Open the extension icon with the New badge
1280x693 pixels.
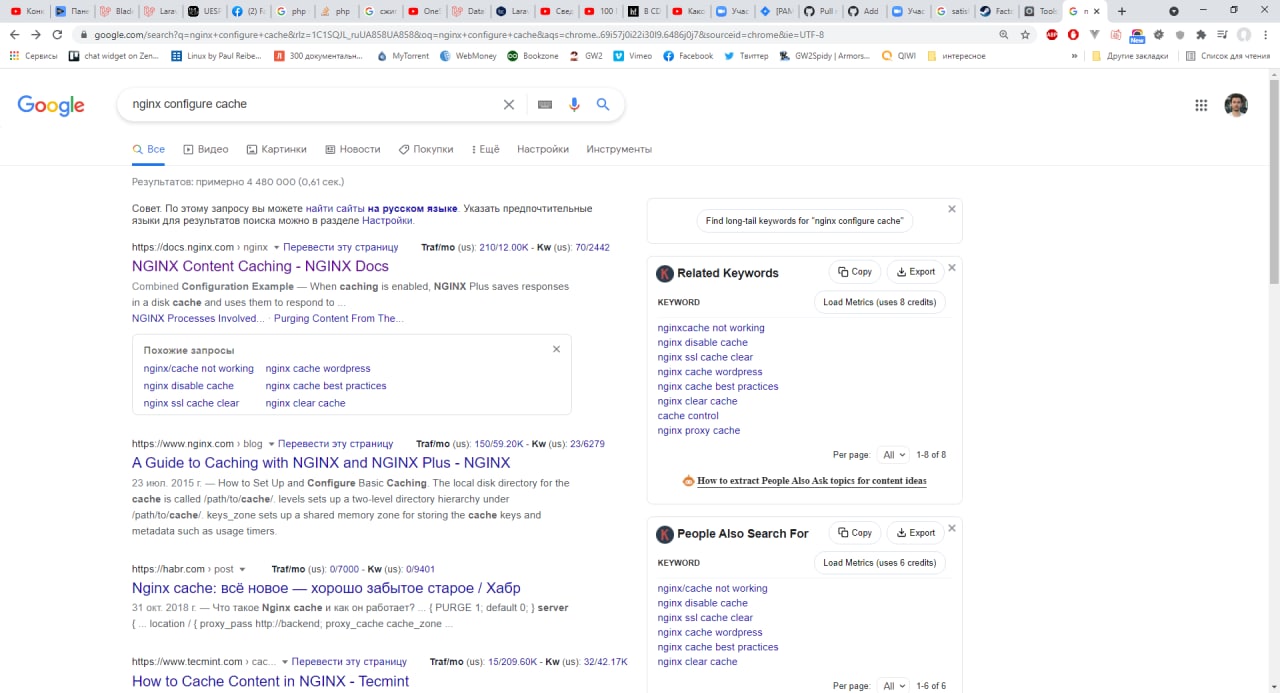(x=1137, y=35)
